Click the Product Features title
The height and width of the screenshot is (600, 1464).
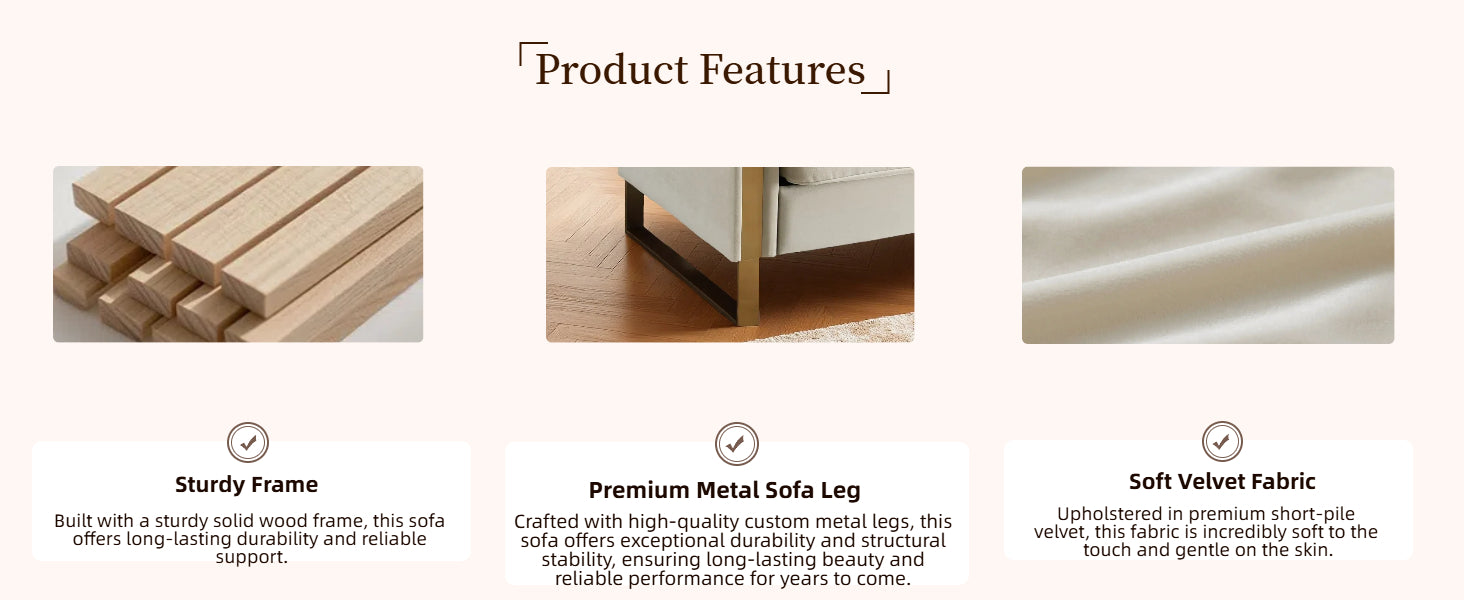[x=700, y=70]
